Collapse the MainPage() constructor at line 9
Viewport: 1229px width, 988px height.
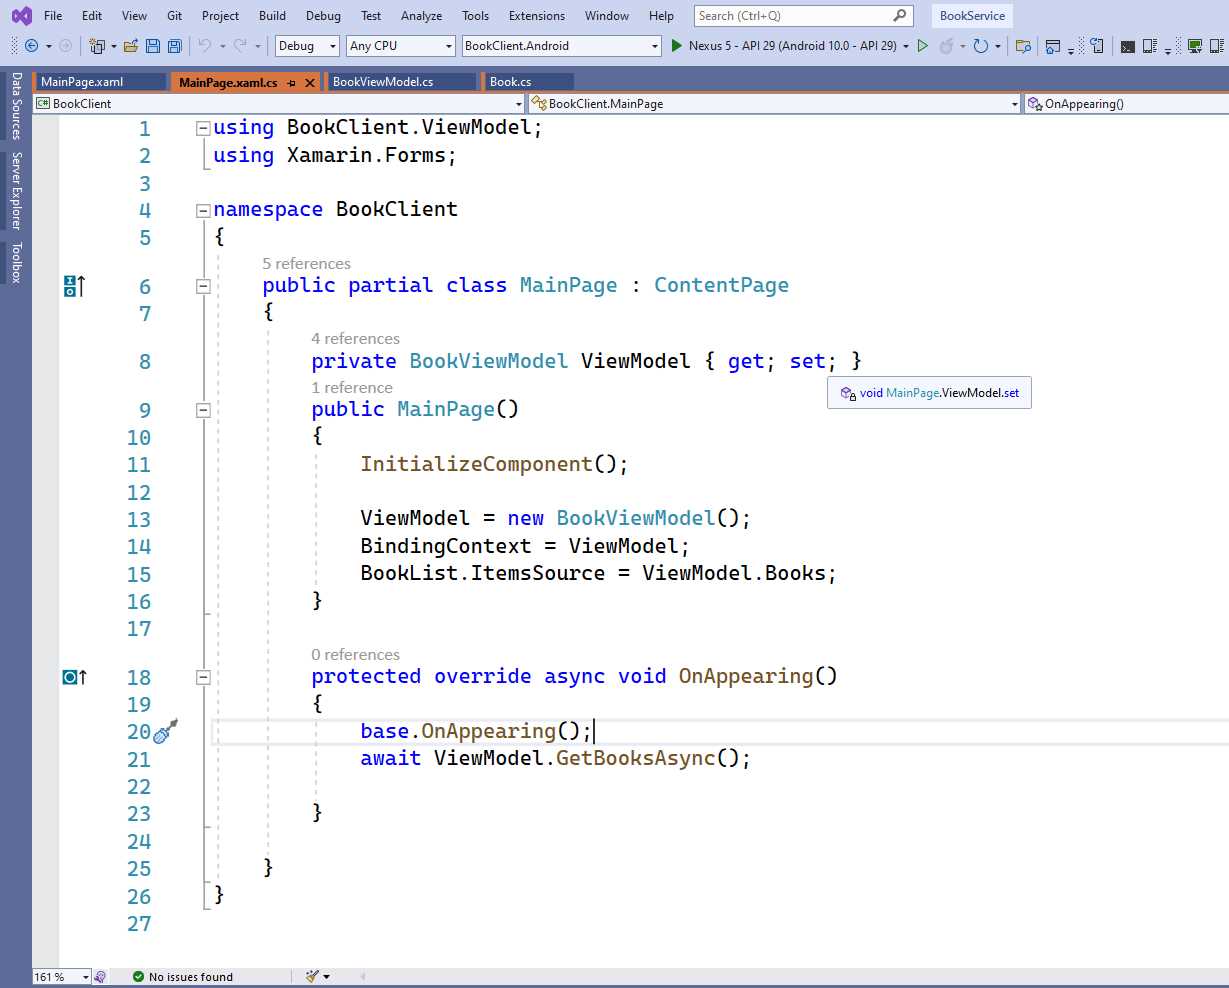(x=203, y=410)
